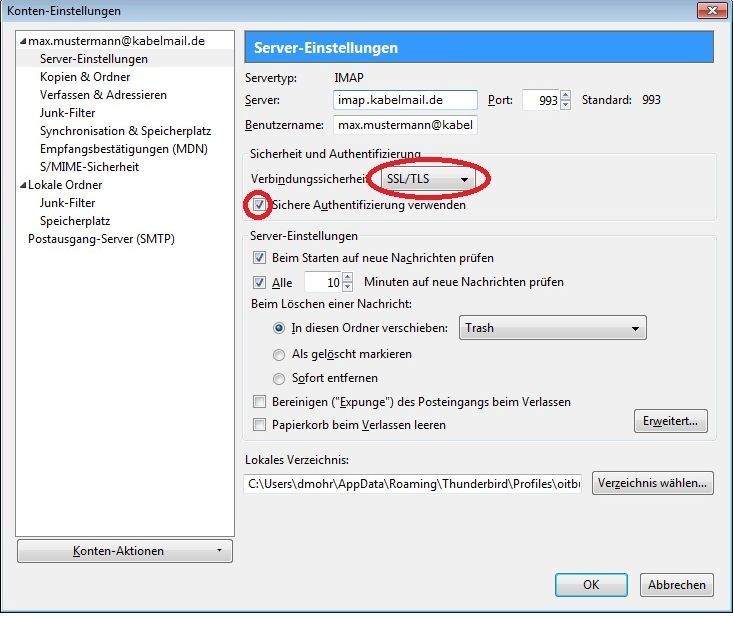Toggle Sichere Authentifizierung verwenden checkbox
The image size is (733, 618).
(259, 205)
